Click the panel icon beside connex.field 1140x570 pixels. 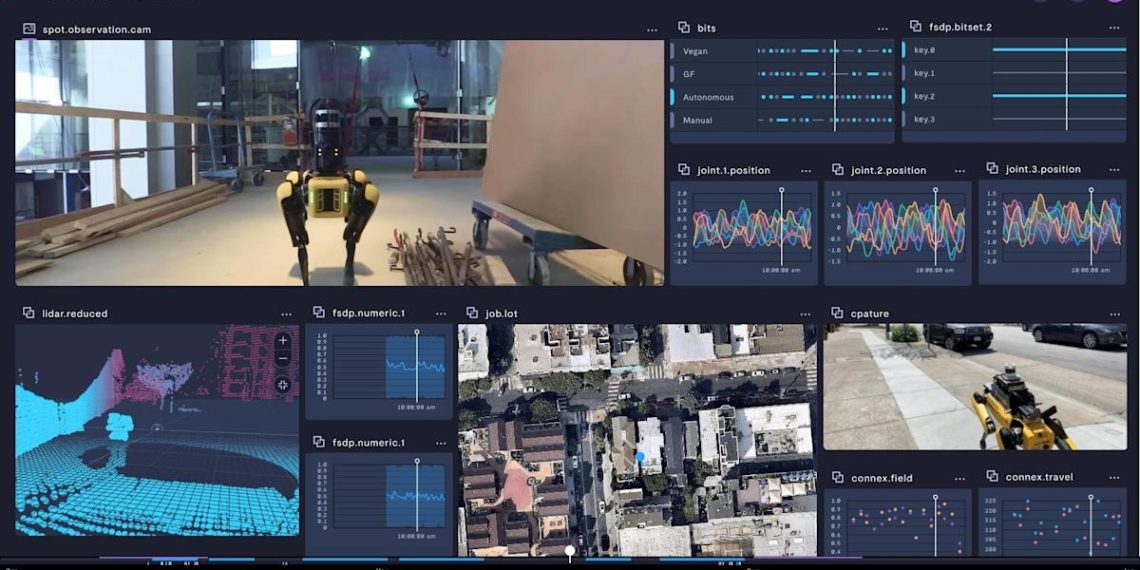coord(838,477)
